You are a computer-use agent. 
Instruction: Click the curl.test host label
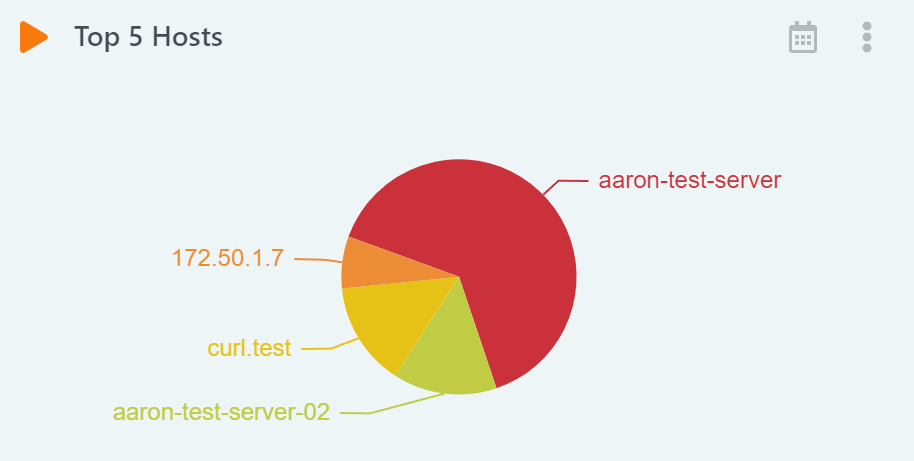pyautogui.click(x=249, y=349)
